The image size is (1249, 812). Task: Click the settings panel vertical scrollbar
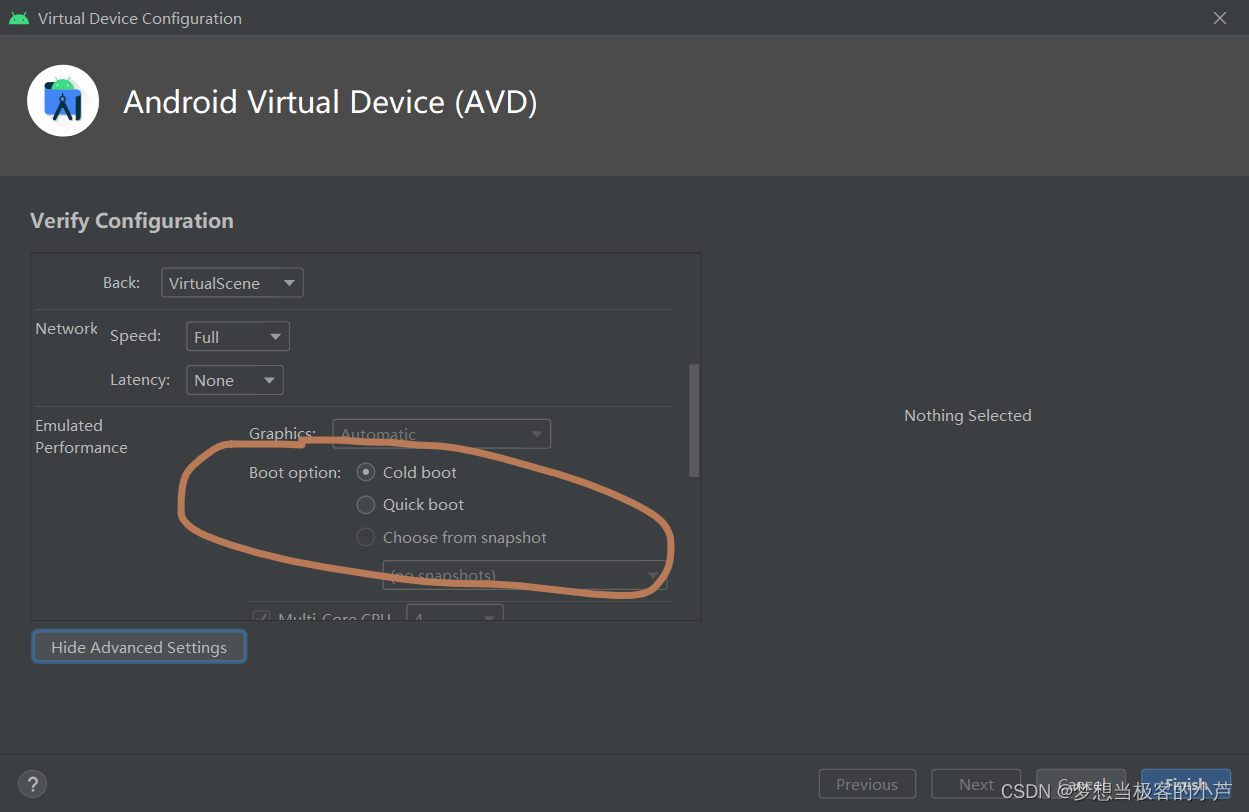click(694, 420)
